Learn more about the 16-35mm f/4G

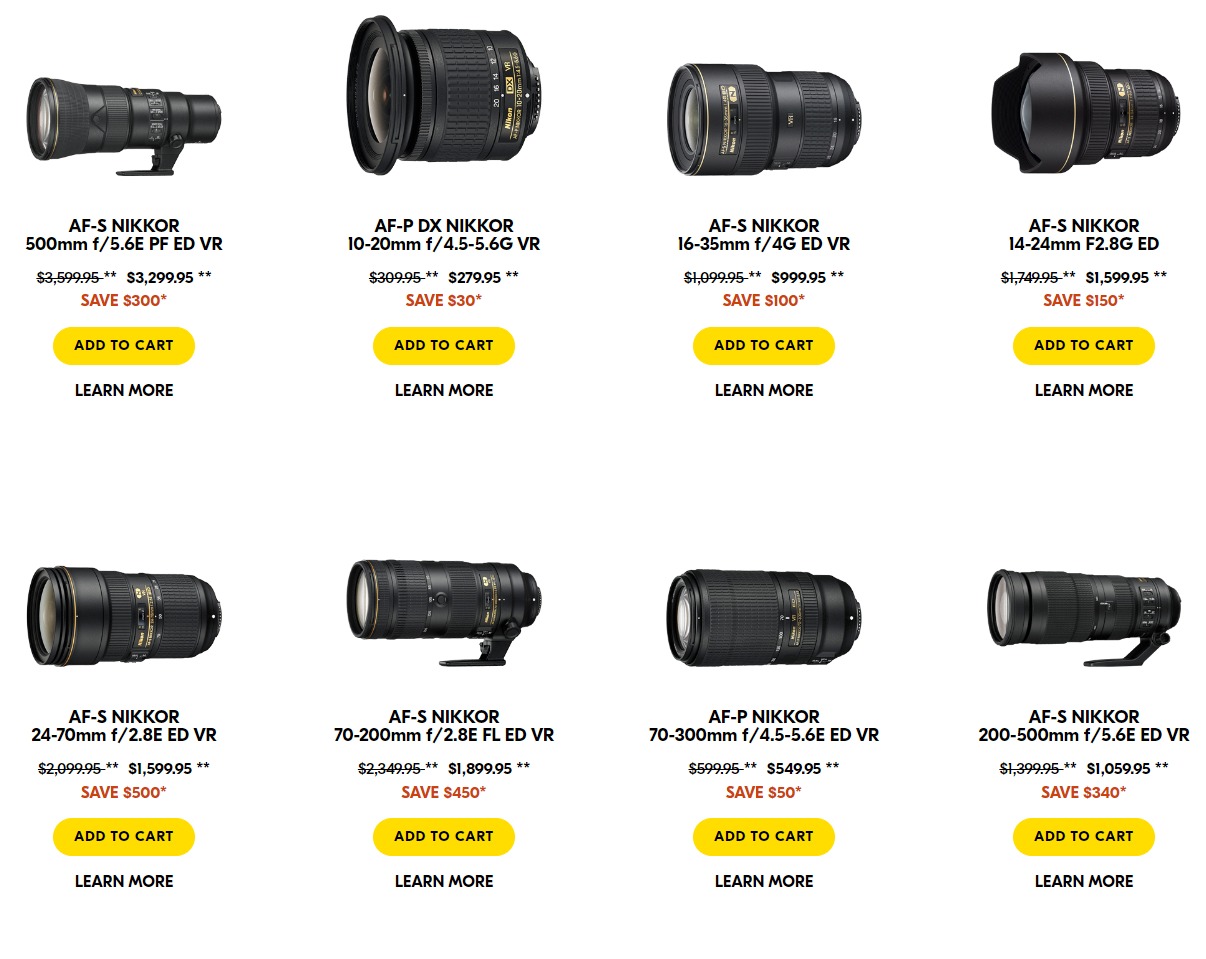click(x=764, y=390)
